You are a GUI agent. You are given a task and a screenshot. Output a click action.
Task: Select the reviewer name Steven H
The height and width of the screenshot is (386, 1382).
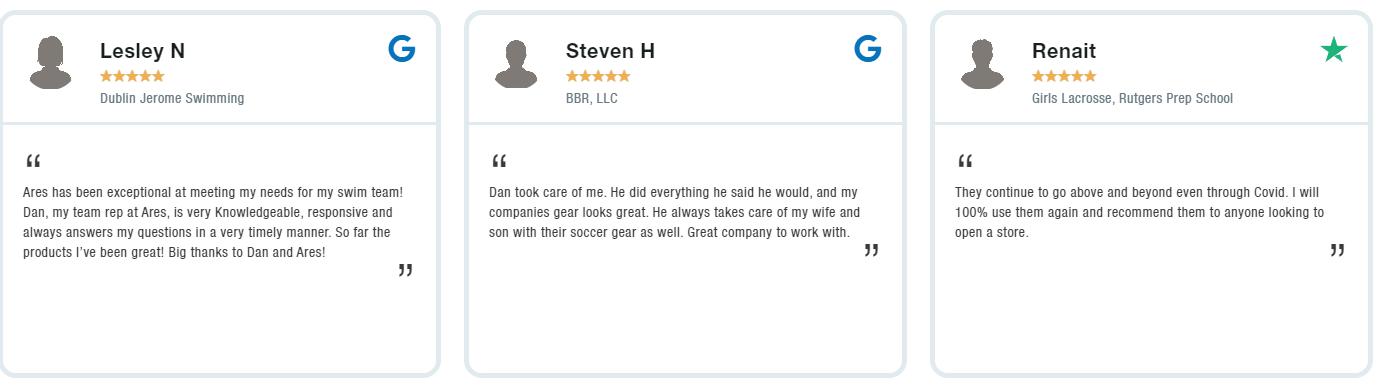pos(610,51)
